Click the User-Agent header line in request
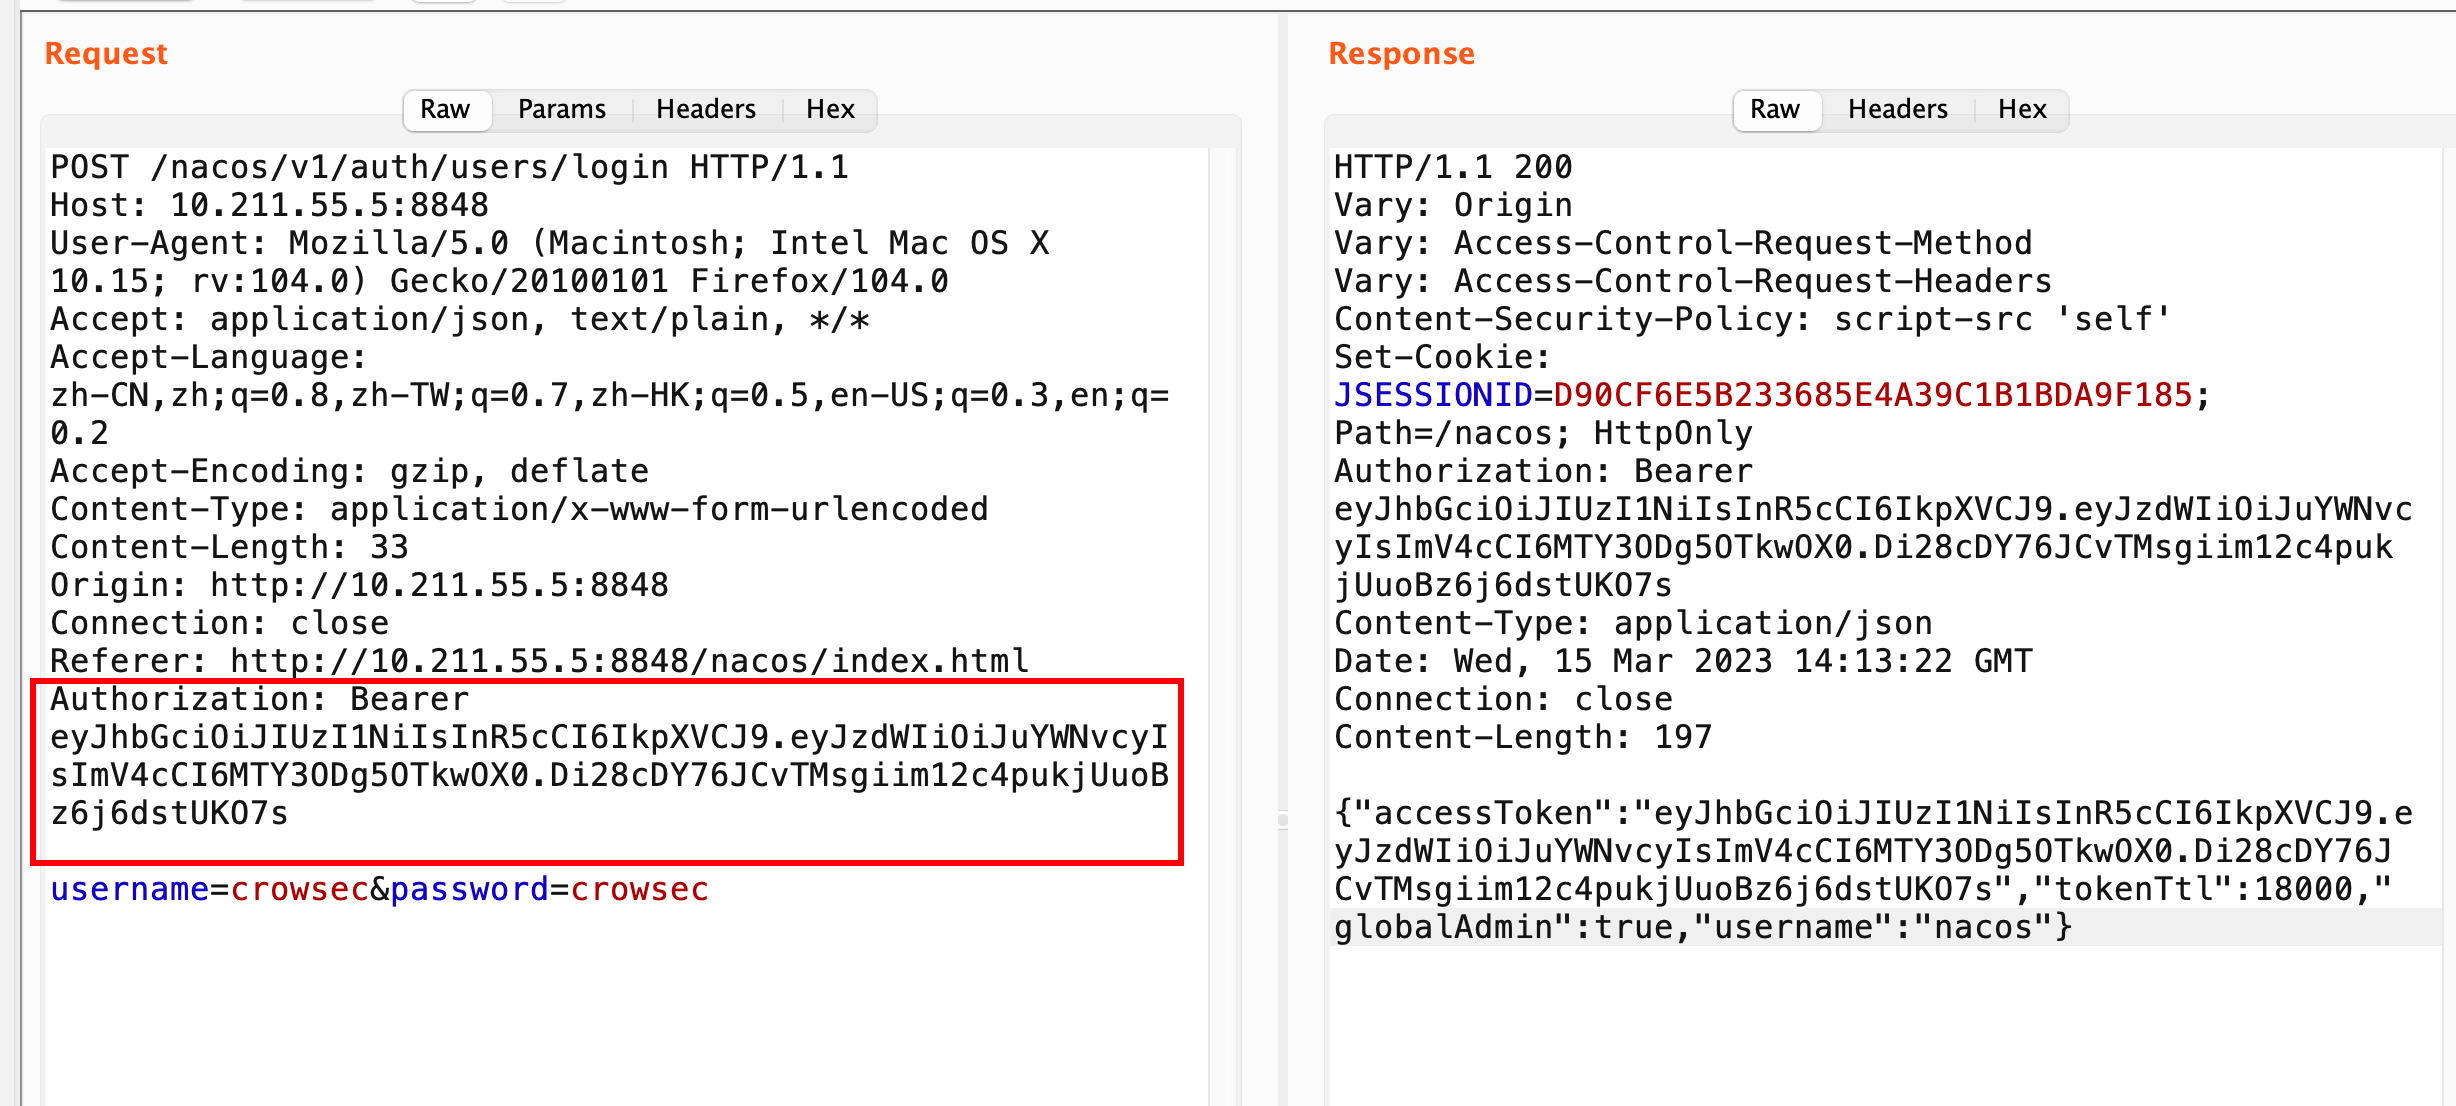This screenshot has height=1106, width=2456. [x=549, y=262]
